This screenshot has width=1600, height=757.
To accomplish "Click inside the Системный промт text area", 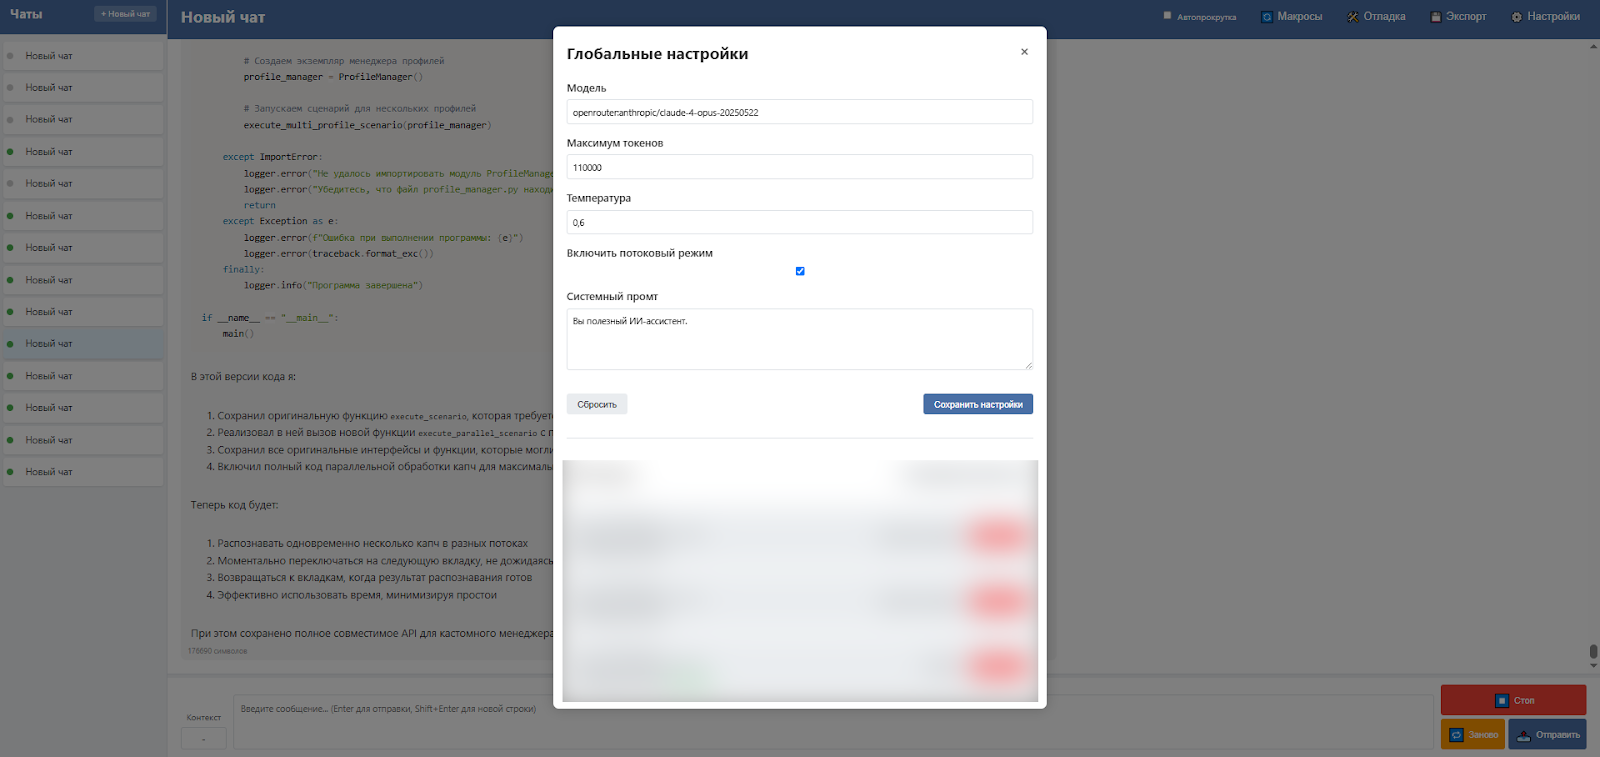I will pos(800,339).
